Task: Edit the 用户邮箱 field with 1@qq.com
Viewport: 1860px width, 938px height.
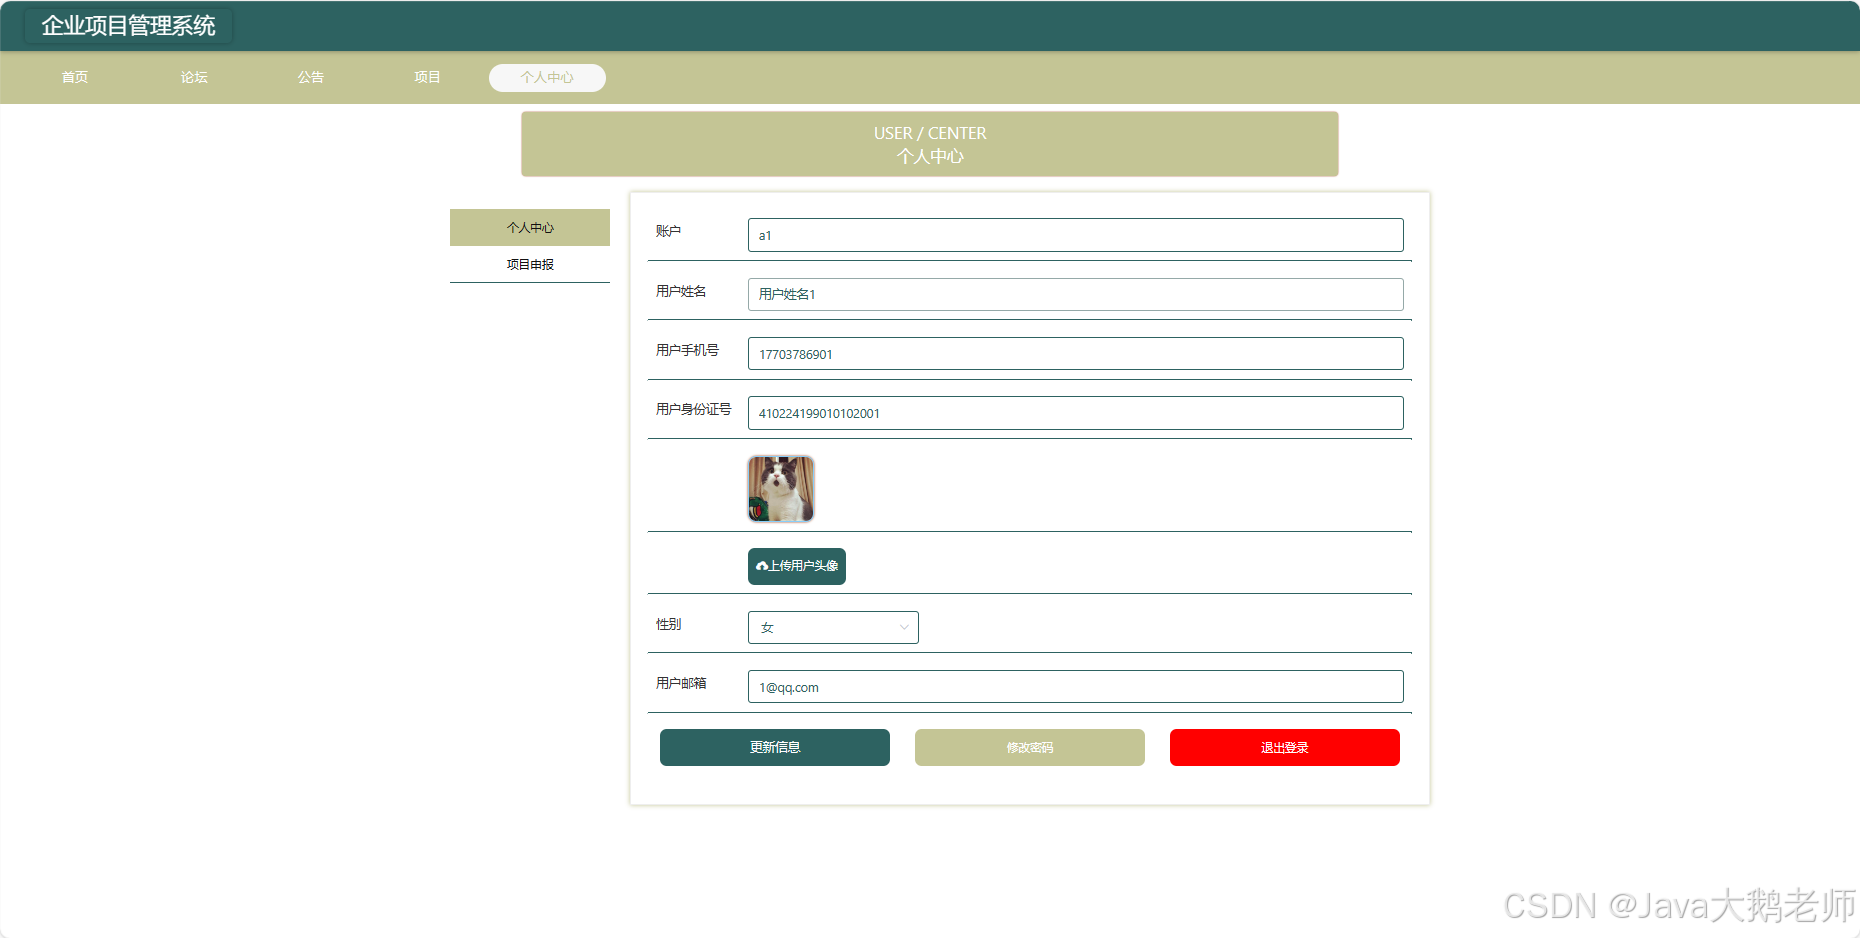Action: point(1076,687)
